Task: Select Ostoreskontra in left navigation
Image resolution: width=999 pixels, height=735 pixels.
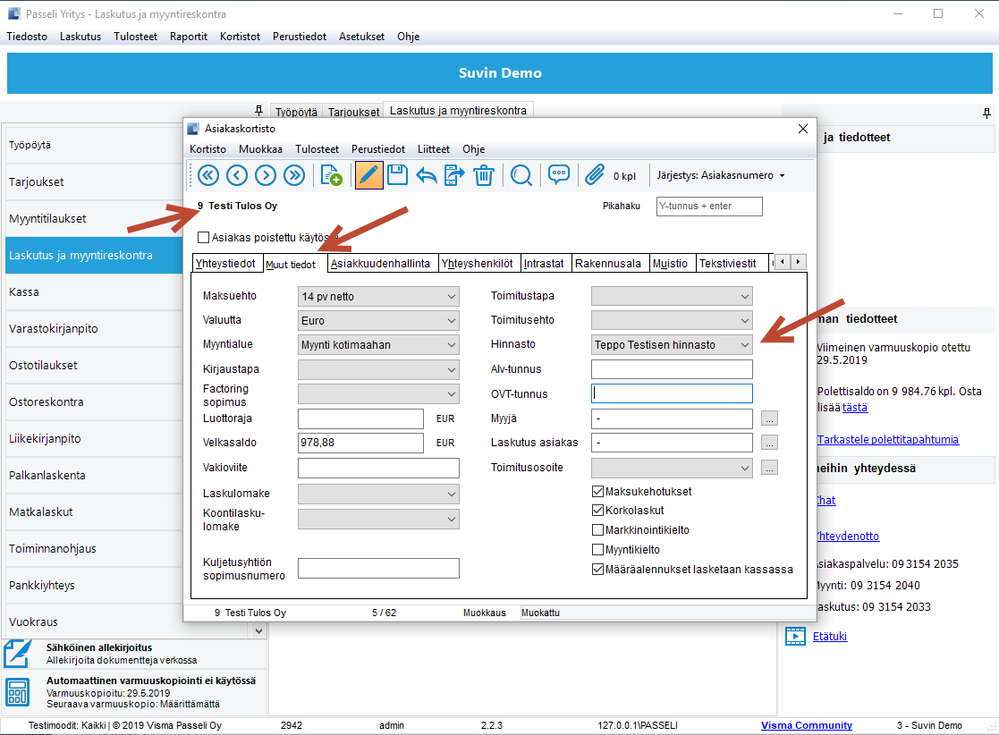Action: (95, 402)
